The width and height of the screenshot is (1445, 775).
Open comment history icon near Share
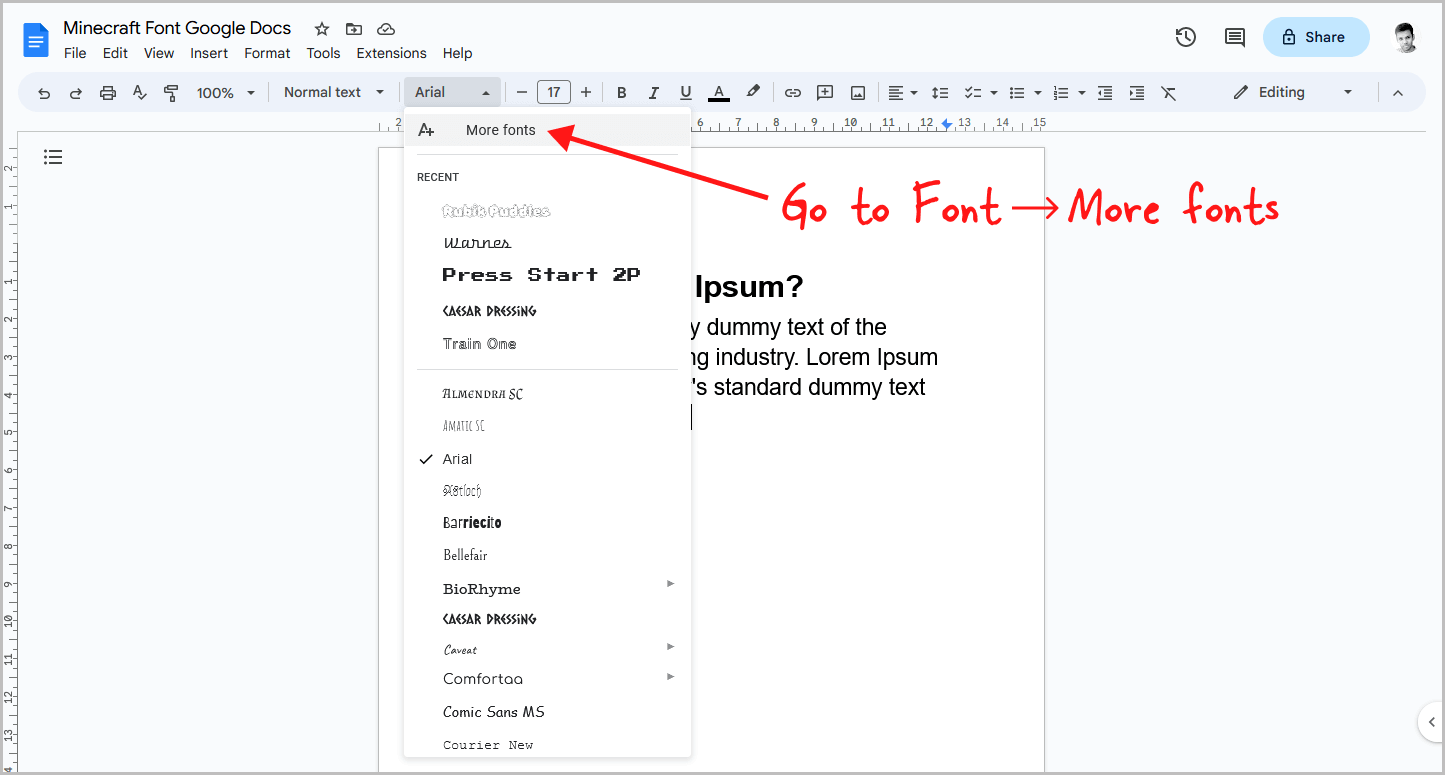click(x=1235, y=37)
